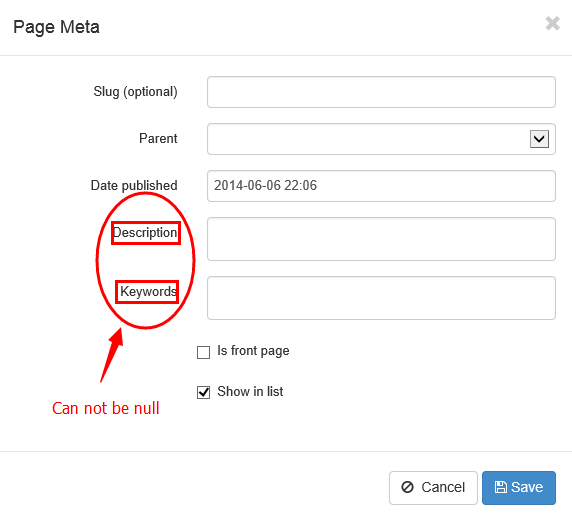Image resolution: width=572 pixels, height=523 pixels.
Task: Click the floppy disk icon on Save
Action: coord(500,487)
